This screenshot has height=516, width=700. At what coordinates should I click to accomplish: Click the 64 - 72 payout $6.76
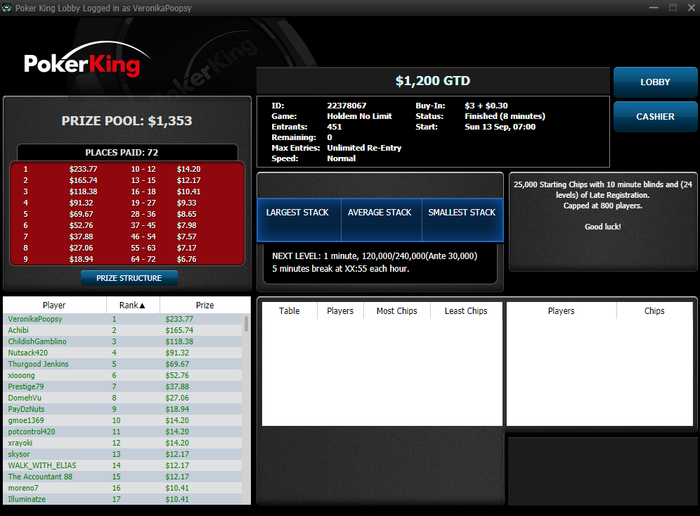coord(186,259)
